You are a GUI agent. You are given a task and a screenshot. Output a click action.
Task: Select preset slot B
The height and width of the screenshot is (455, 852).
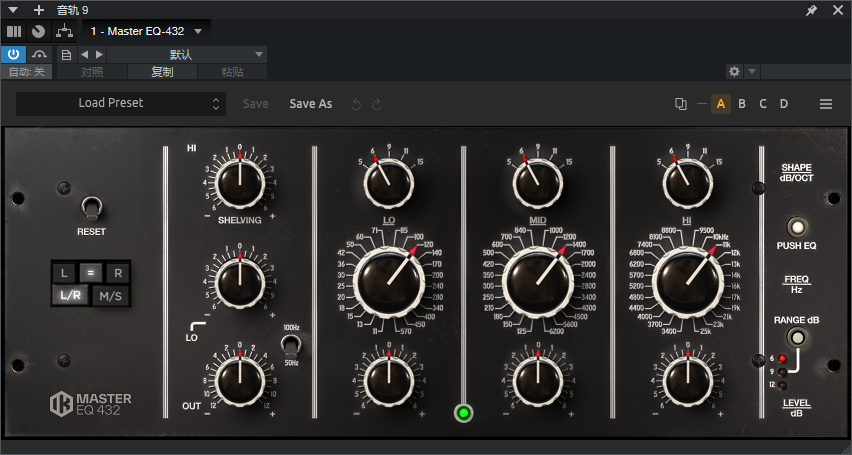(x=742, y=104)
